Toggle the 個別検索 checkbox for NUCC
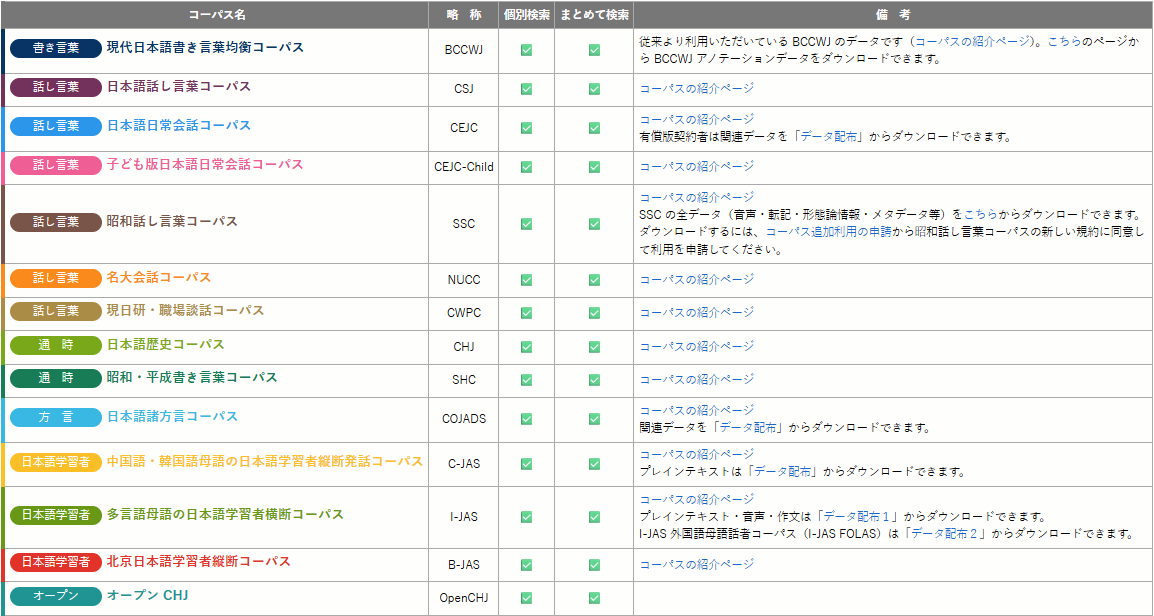 coord(526,280)
